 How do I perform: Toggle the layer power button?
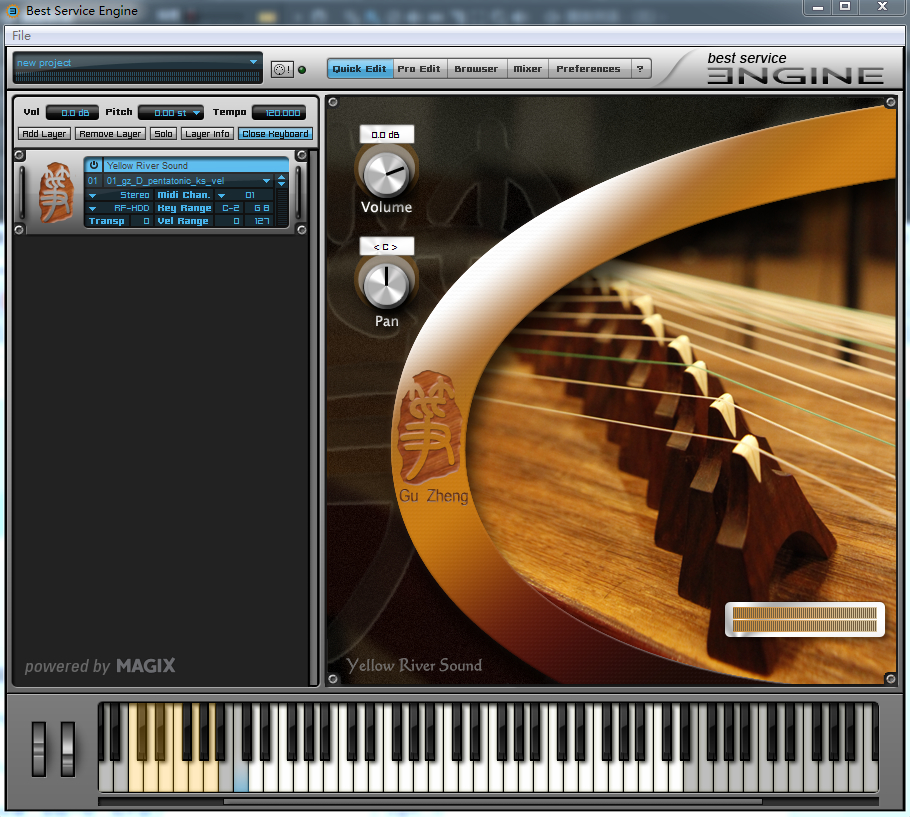pyautogui.click(x=93, y=165)
